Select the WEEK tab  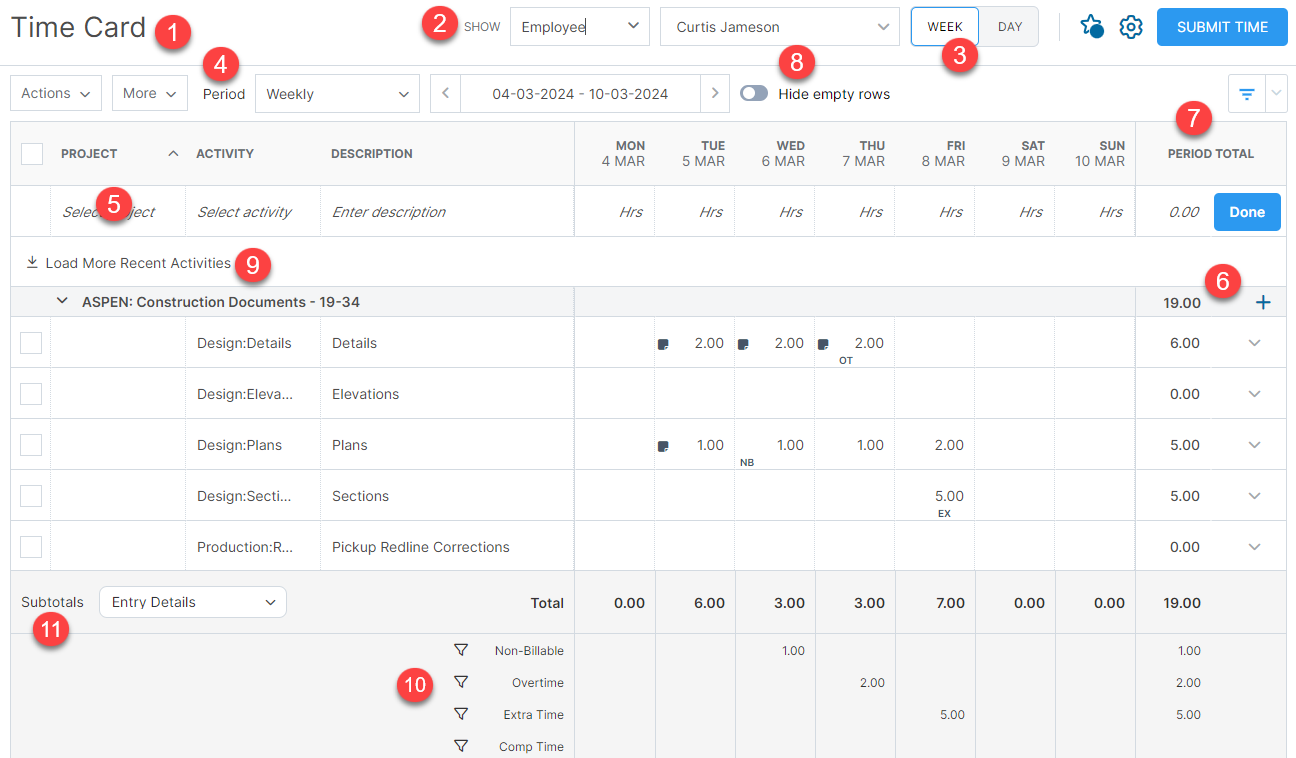point(944,27)
